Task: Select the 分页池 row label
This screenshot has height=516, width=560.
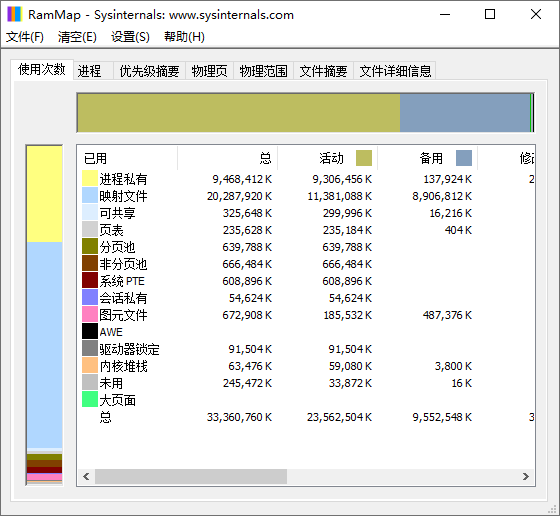Action: point(118,247)
